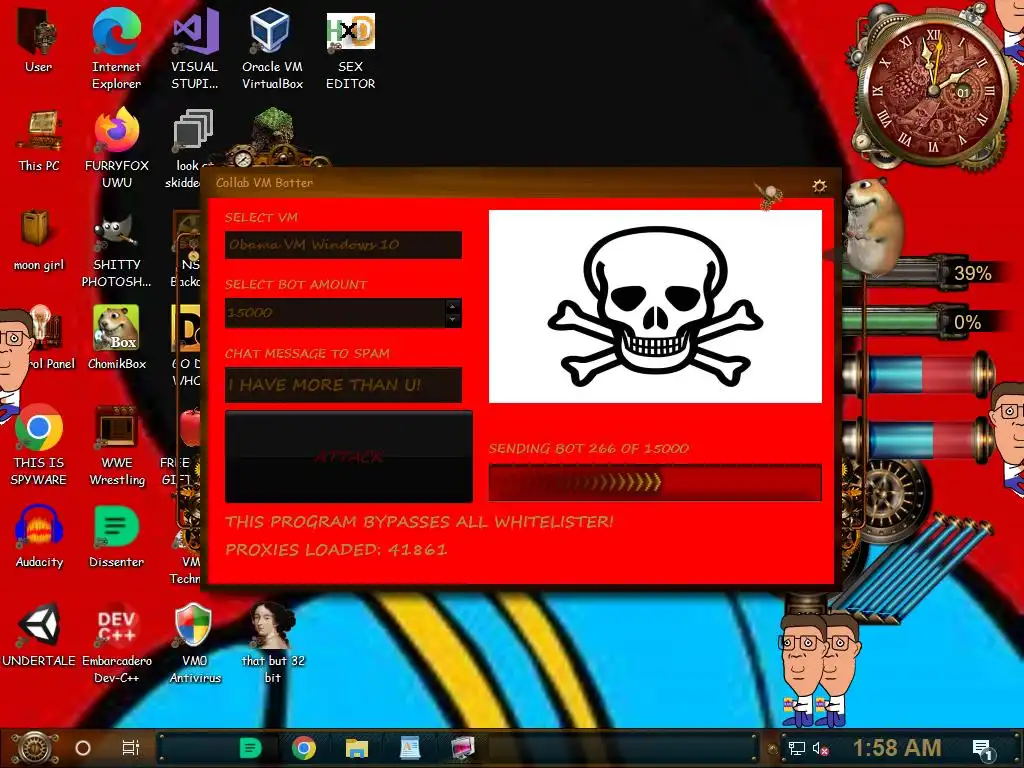Open the FURRYFOX UWU Firefox desktop icon
Image resolution: width=1024 pixels, height=768 pixels.
[x=117, y=148]
